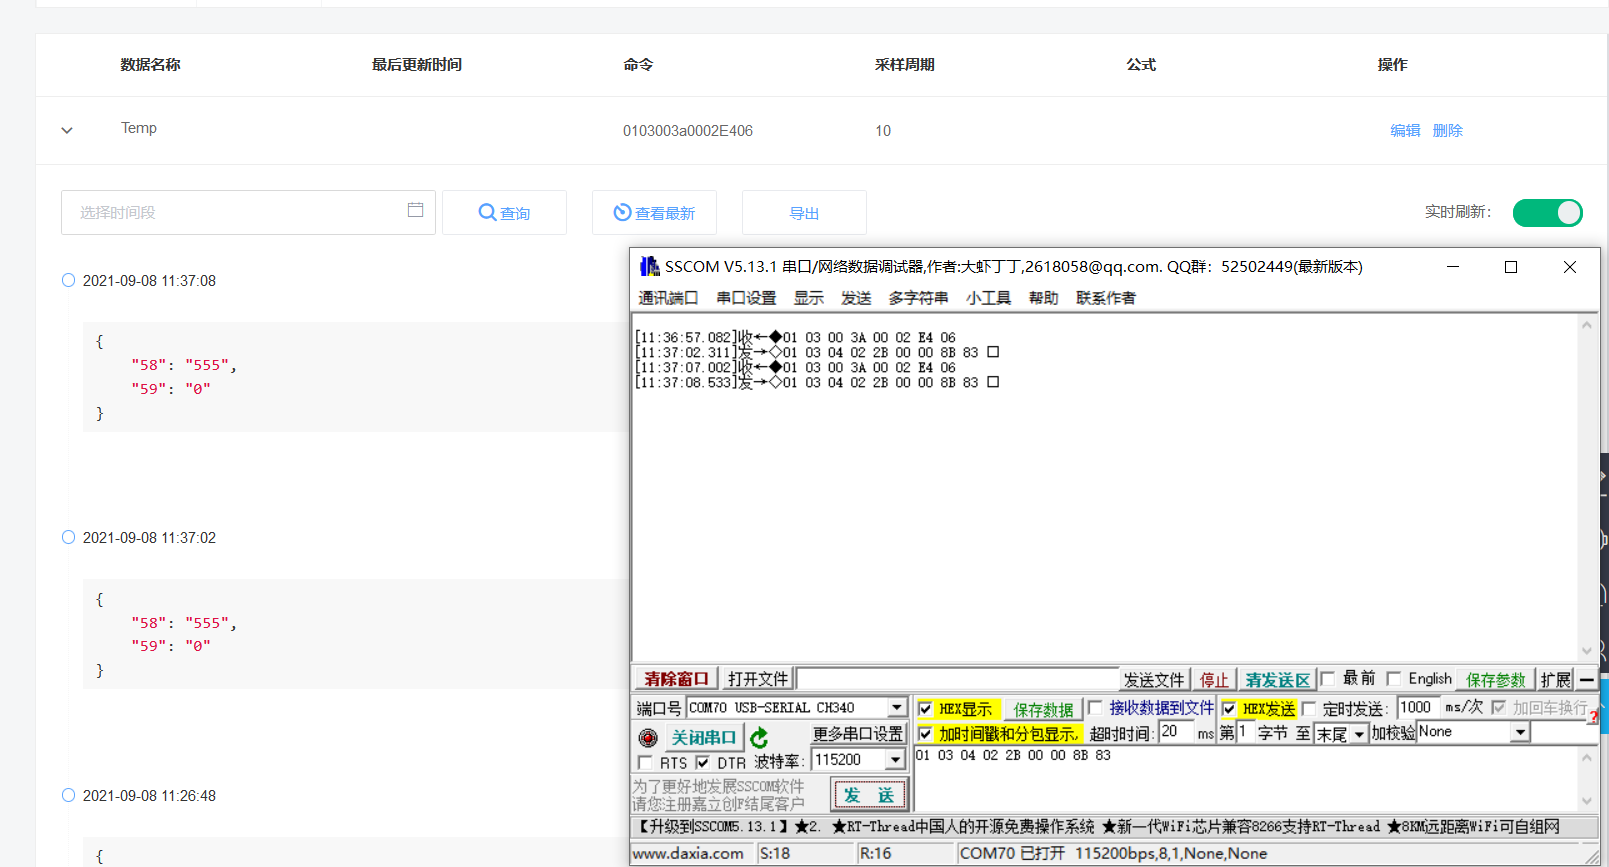Screen dimensions: 1609x867
Task: Enable the English language checkbox
Action: point(1394,679)
